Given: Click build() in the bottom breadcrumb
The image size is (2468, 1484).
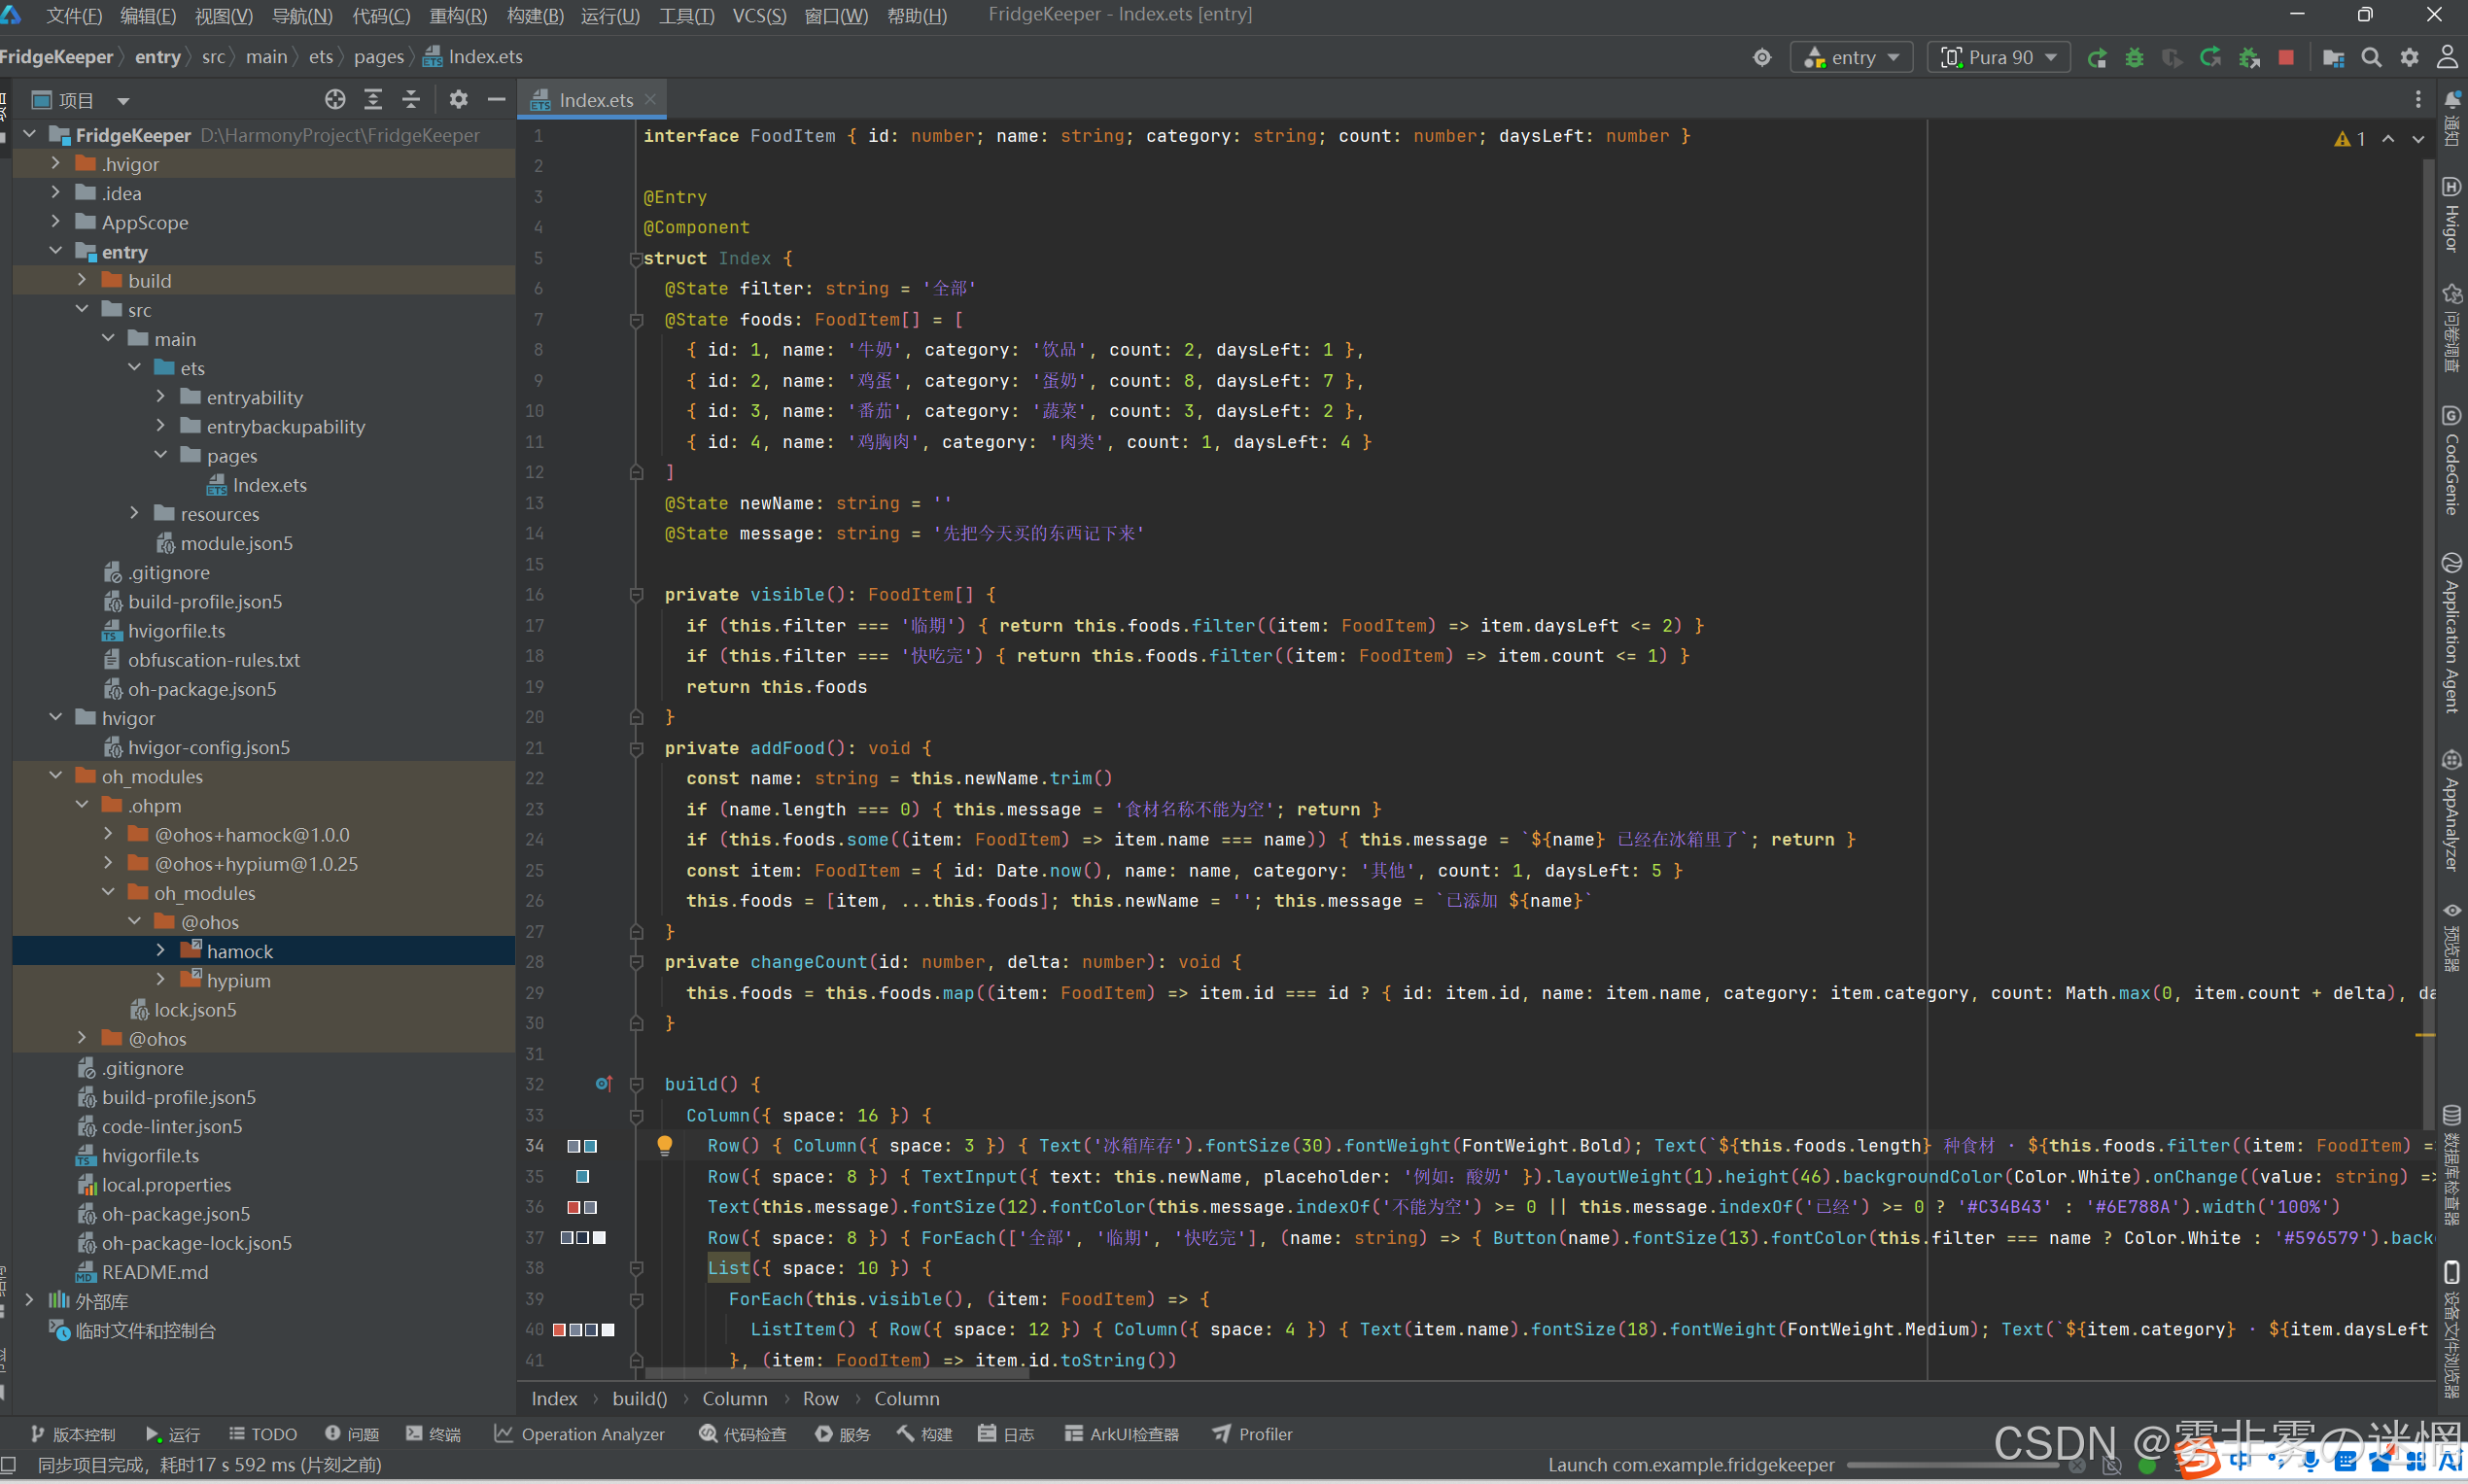Looking at the screenshot, I should tap(639, 1398).
